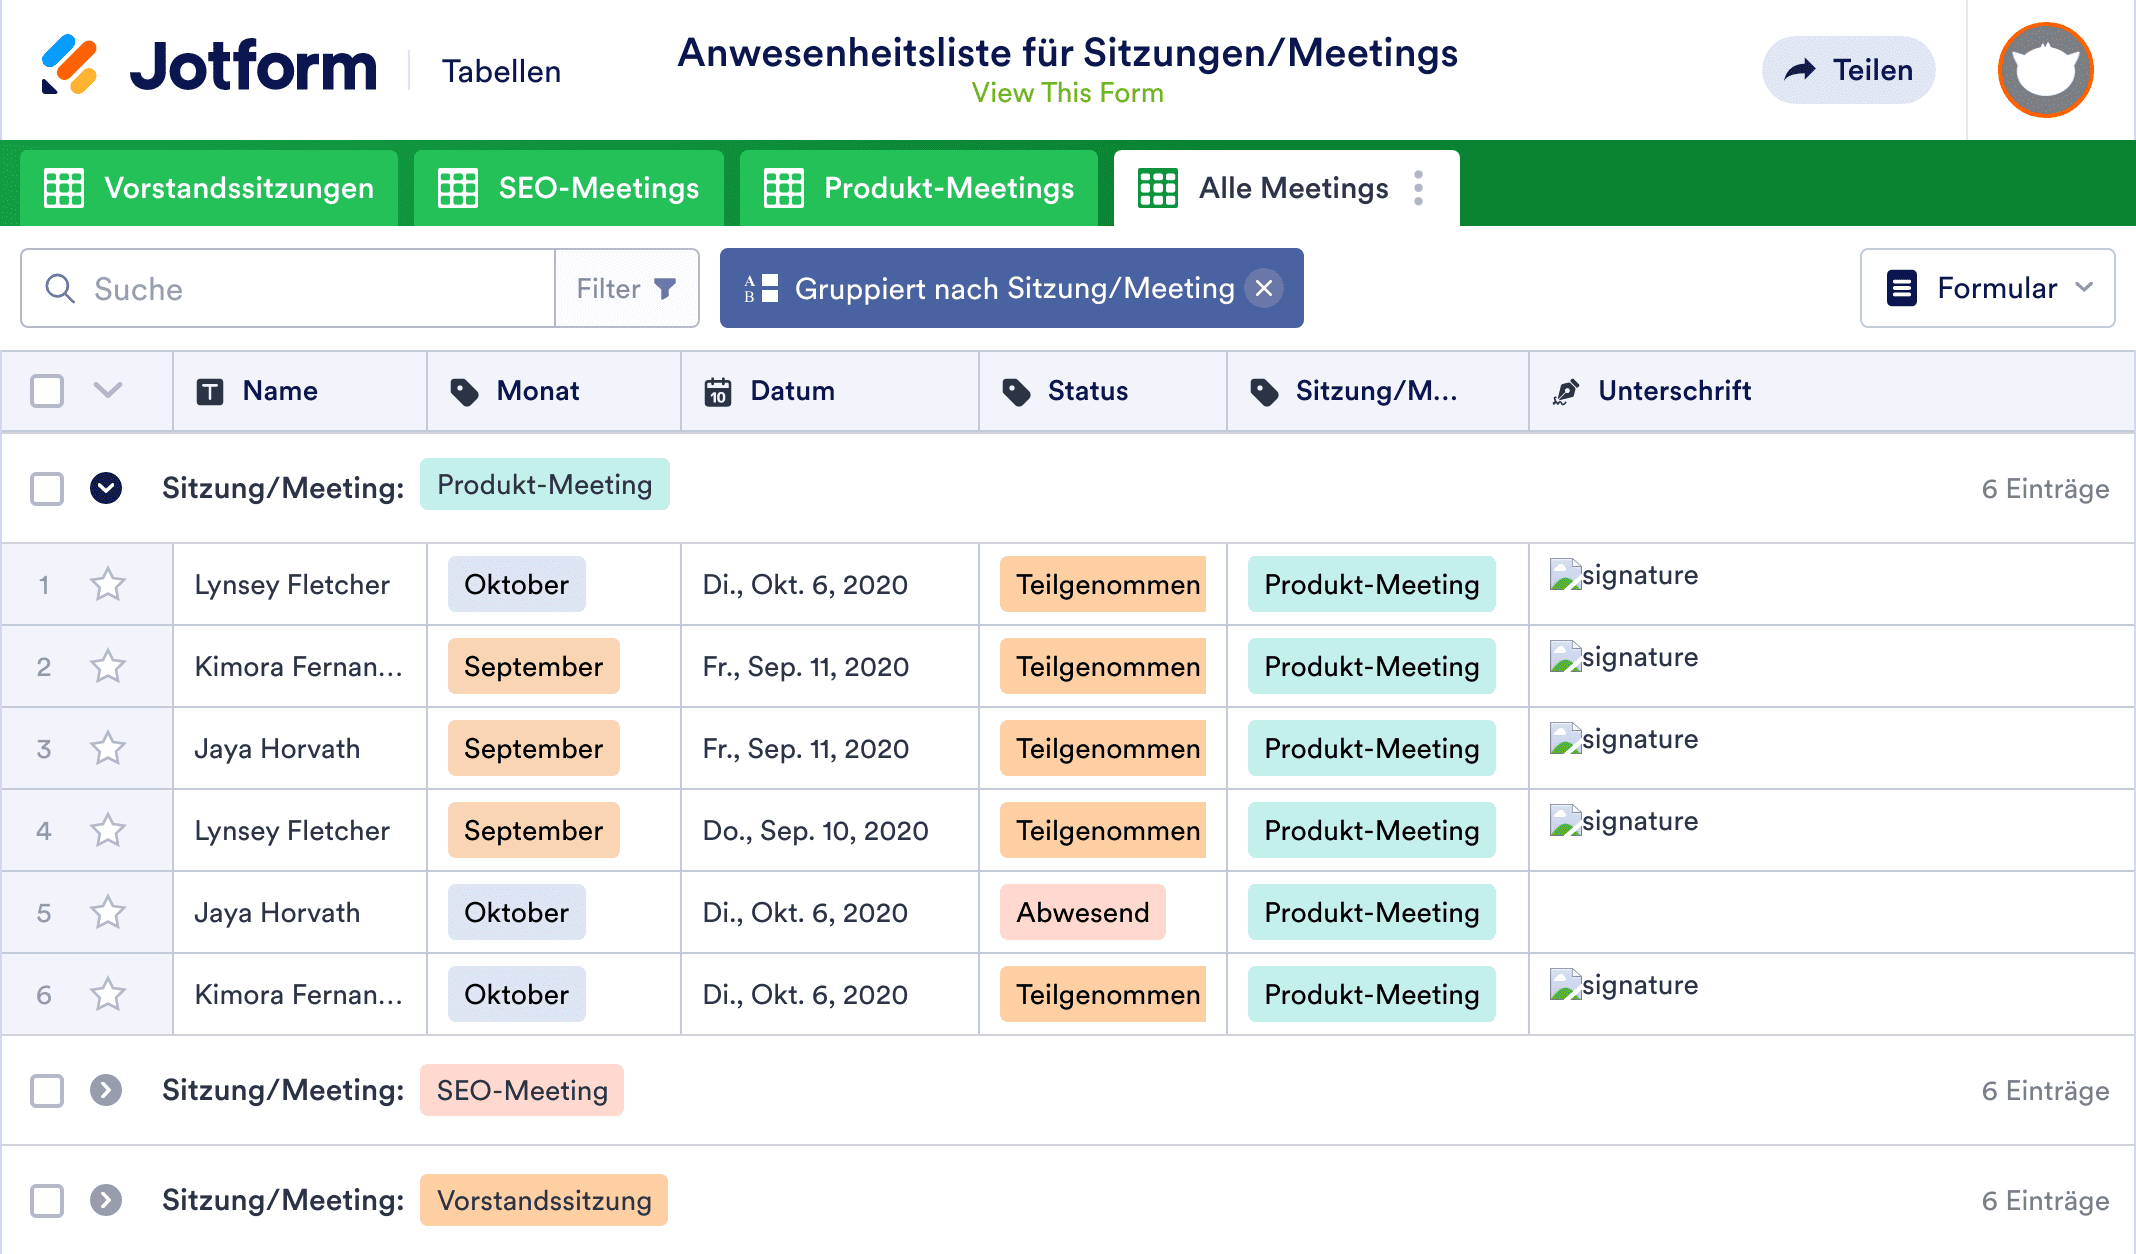Remove the Gruppiert nach Sitzung/Meeting grouping
The height and width of the screenshot is (1254, 2136).
[x=1265, y=288]
